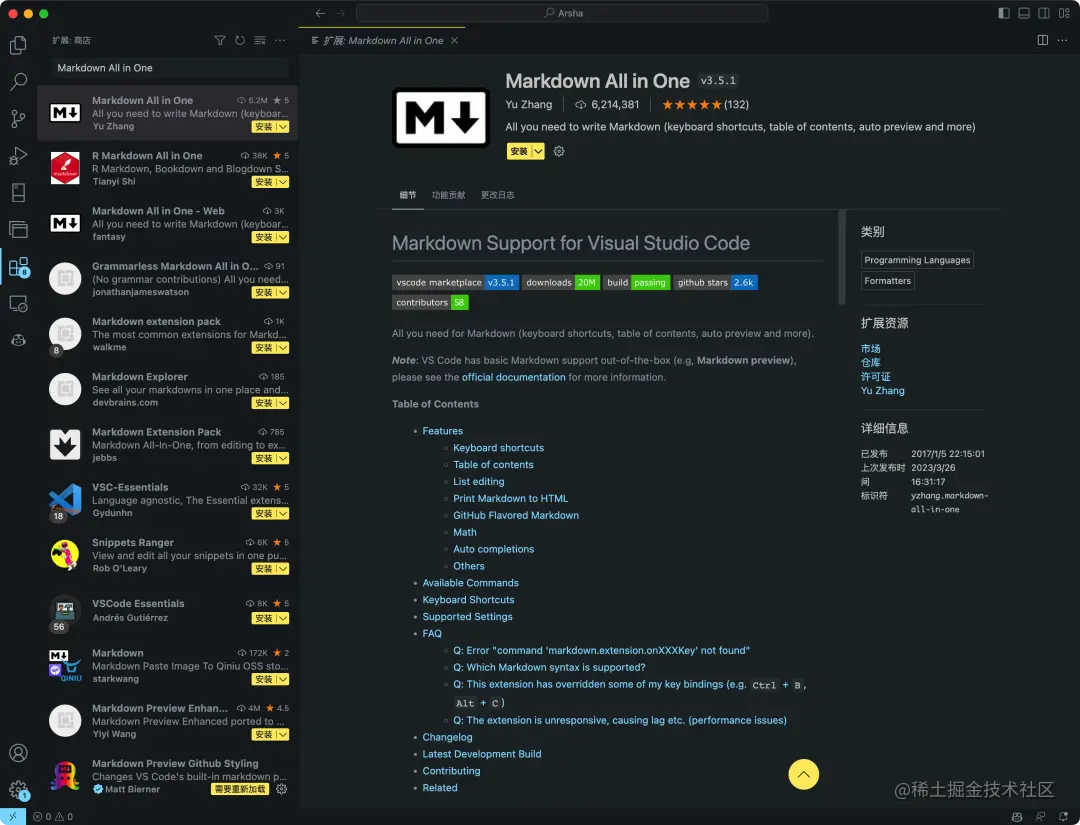Select Grammarless Markdown All in One extension

(x=167, y=279)
